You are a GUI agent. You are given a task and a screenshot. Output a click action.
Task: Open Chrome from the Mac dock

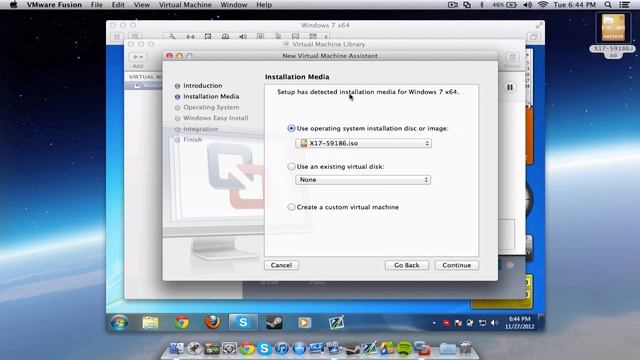tap(247, 348)
